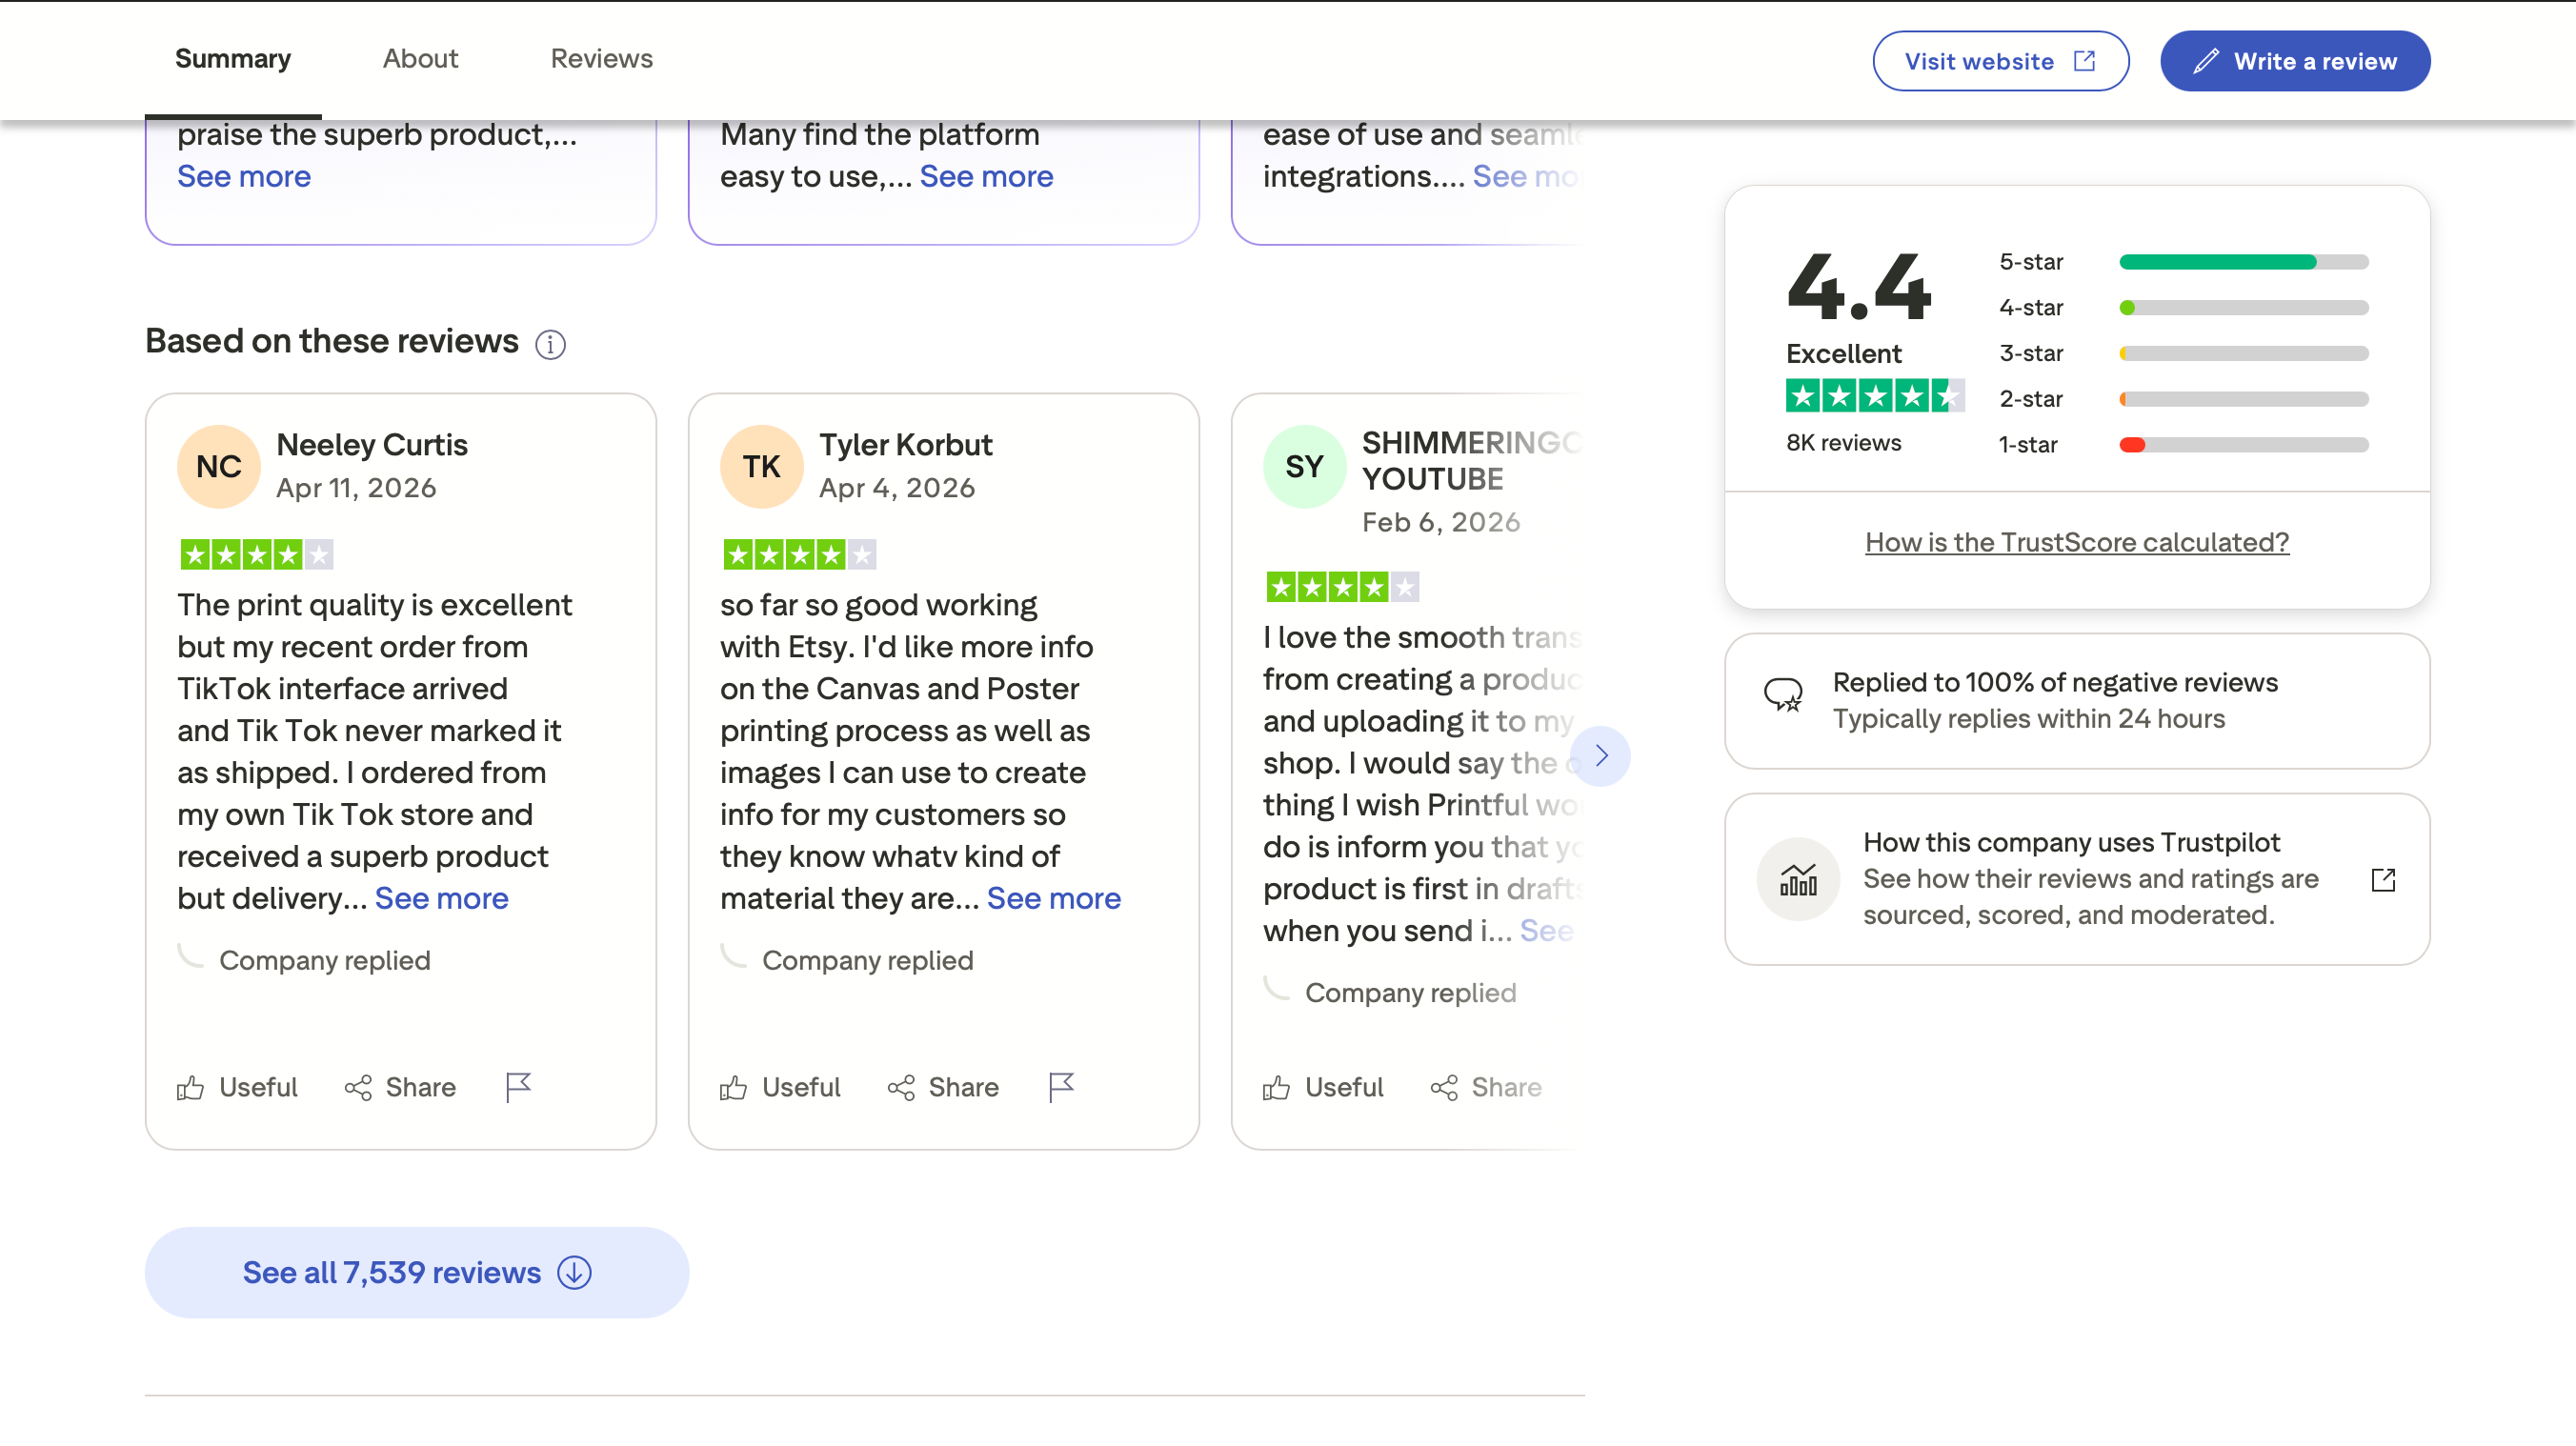Viewport: 2576px width, 1446px height.
Task: Click the info icon beside 'Based on these reviews'
Action: coord(550,344)
